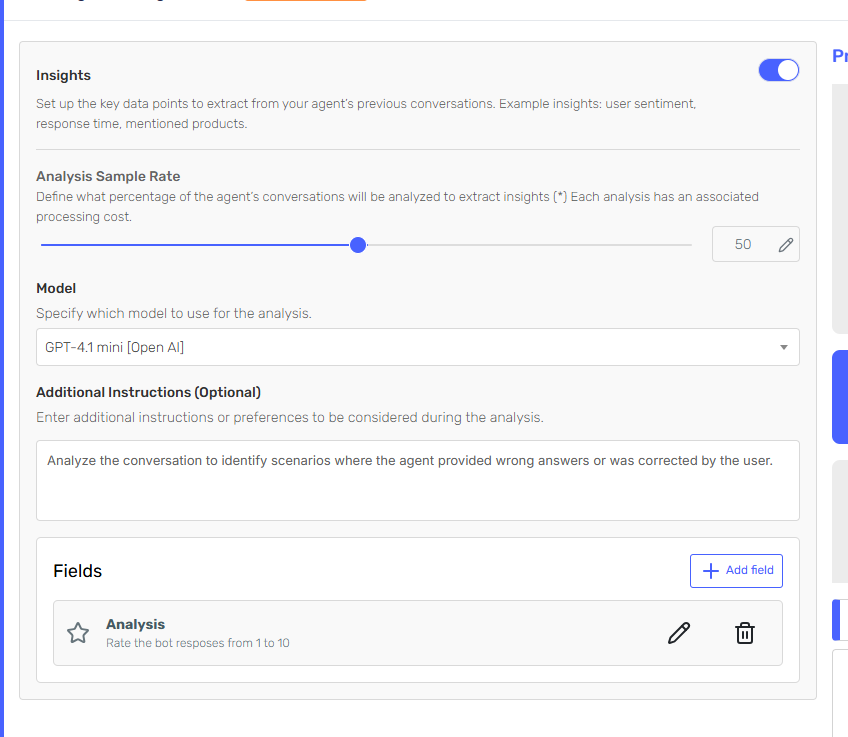Screen dimensions: 848x737
Task: Click the 50 sample rate value field
Action: [x=744, y=243]
